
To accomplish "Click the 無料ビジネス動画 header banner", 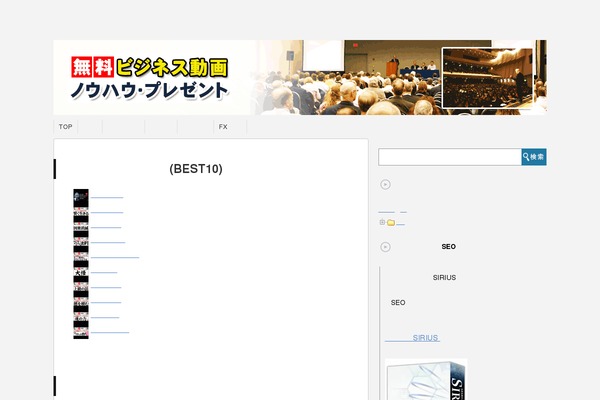I will pos(300,77).
